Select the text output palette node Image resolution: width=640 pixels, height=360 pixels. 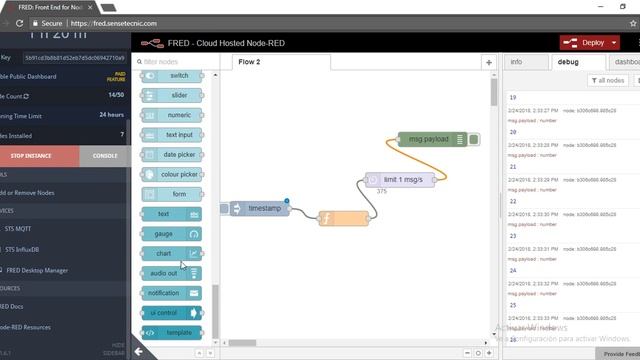point(171,214)
